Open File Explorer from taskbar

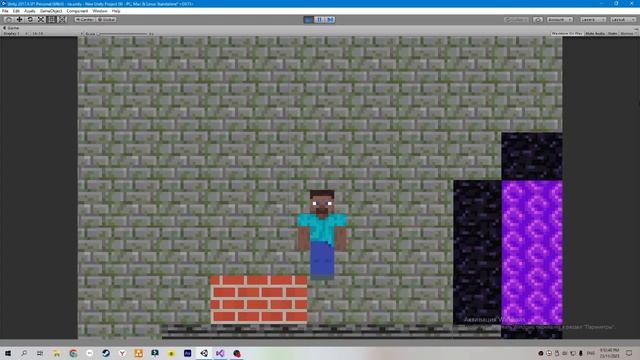click(56, 353)
